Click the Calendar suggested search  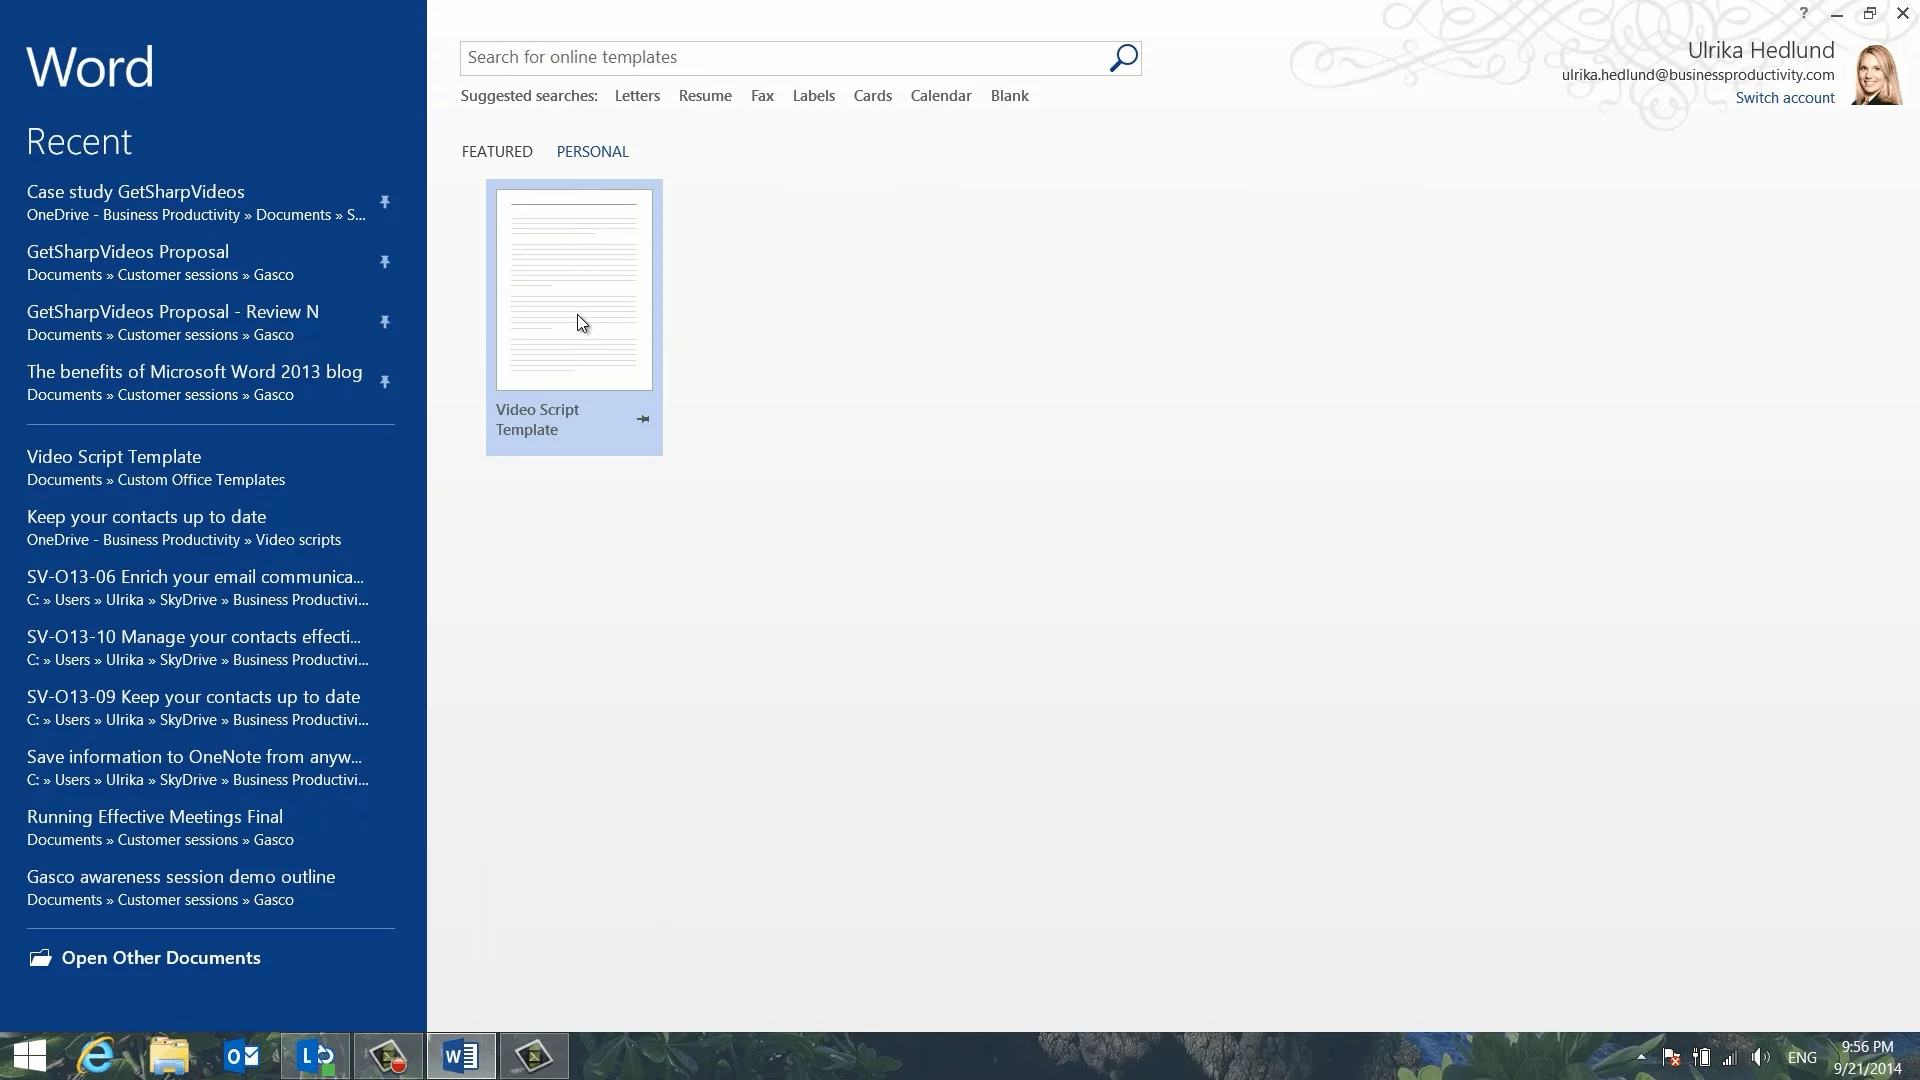point(940,96)
